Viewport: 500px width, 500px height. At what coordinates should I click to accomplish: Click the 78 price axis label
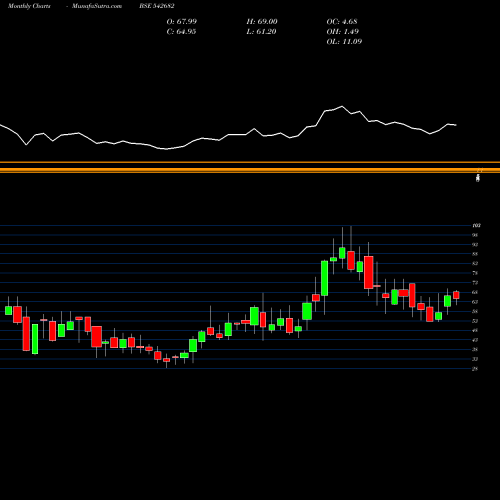tap(475, 273)
